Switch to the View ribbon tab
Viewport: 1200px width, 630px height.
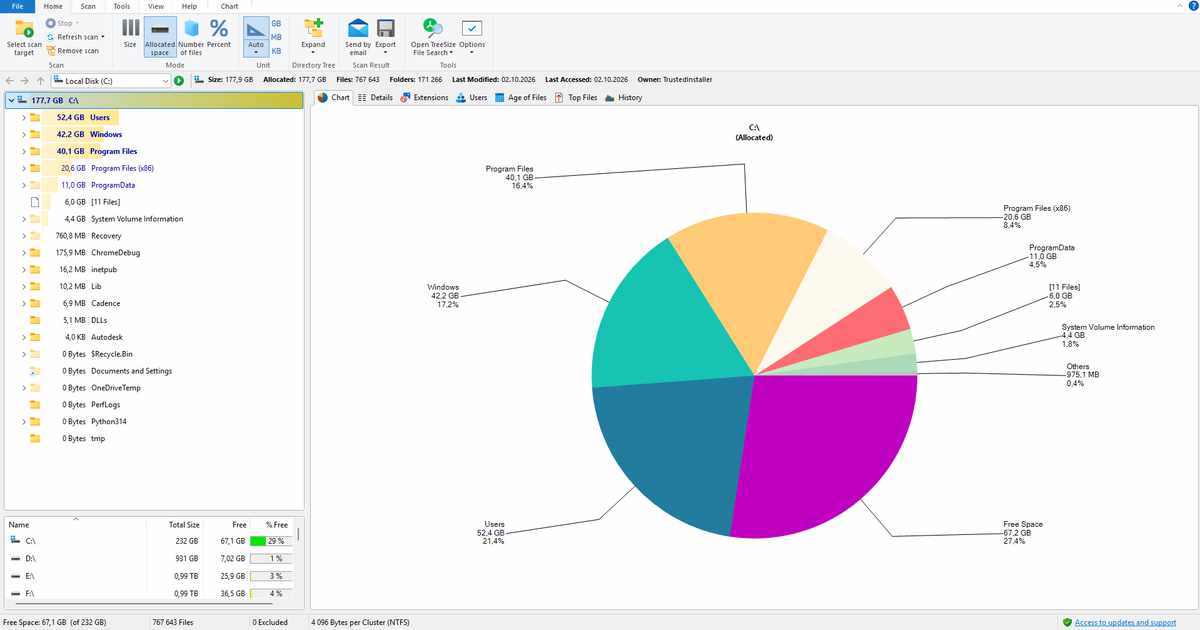pos(156,6)
